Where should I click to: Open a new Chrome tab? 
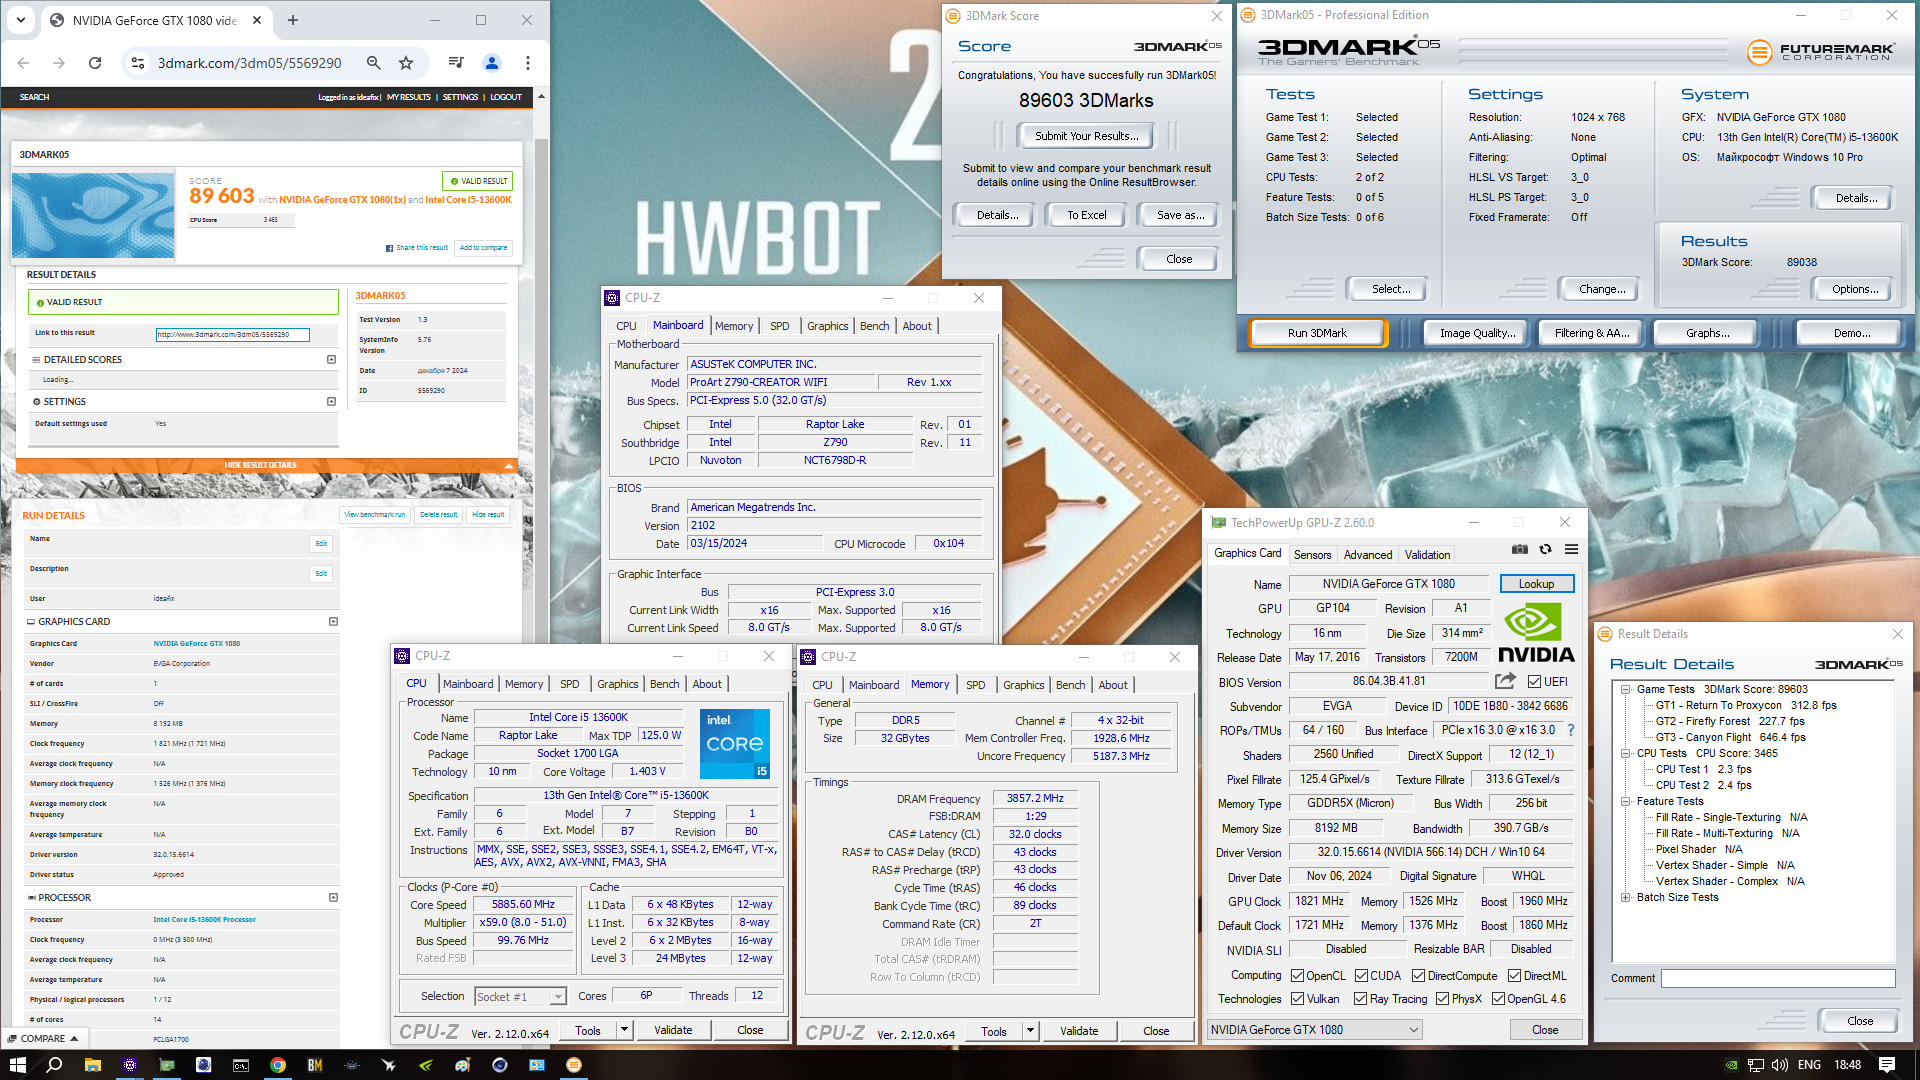[293, 20]
